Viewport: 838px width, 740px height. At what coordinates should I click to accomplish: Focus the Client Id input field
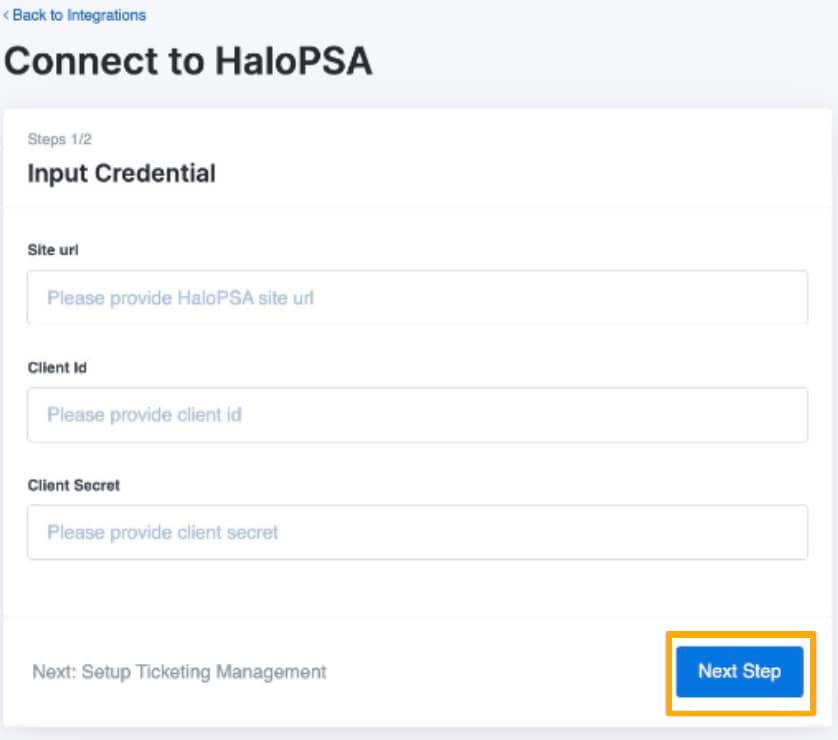[x=415, y=414]
